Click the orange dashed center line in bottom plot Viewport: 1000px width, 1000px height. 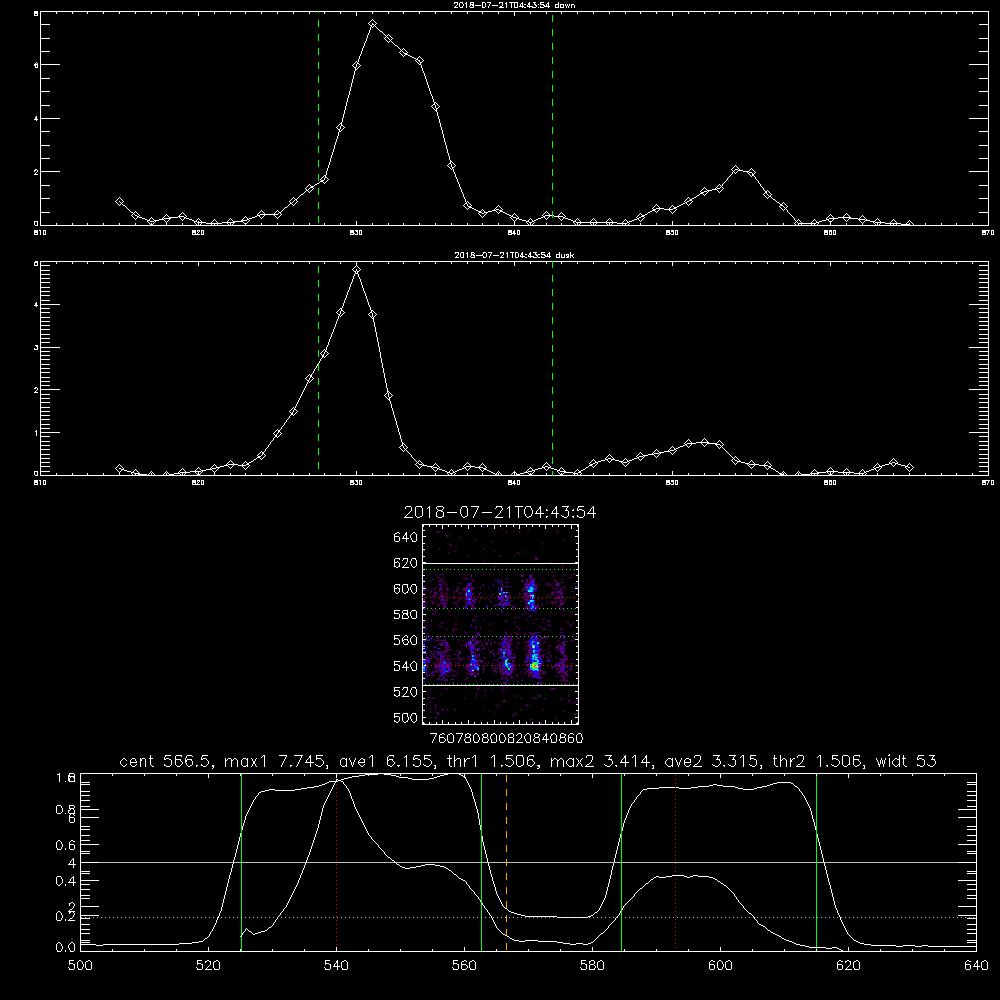[506, 862]
